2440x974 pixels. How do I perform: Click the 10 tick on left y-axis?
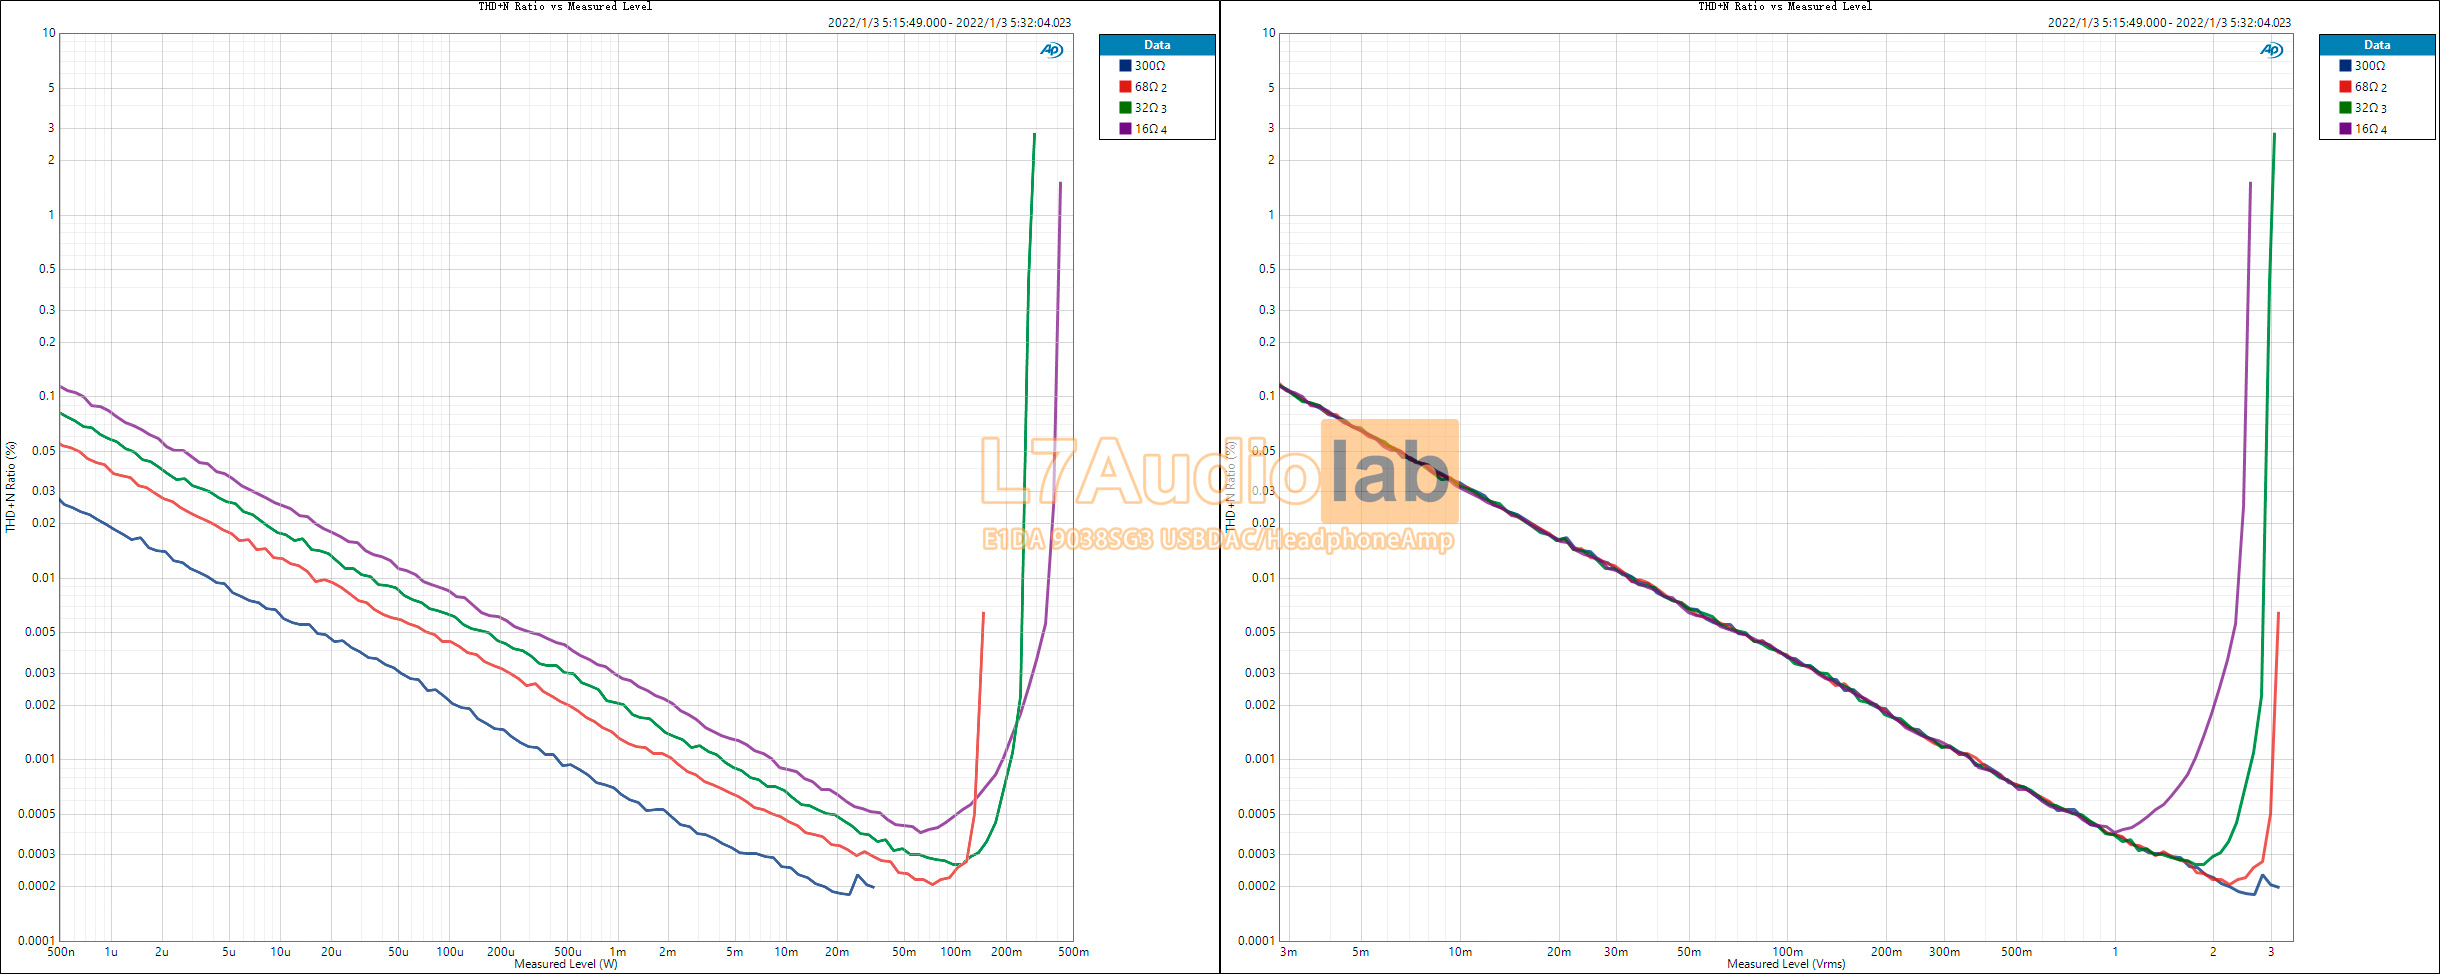coord(49,33)
